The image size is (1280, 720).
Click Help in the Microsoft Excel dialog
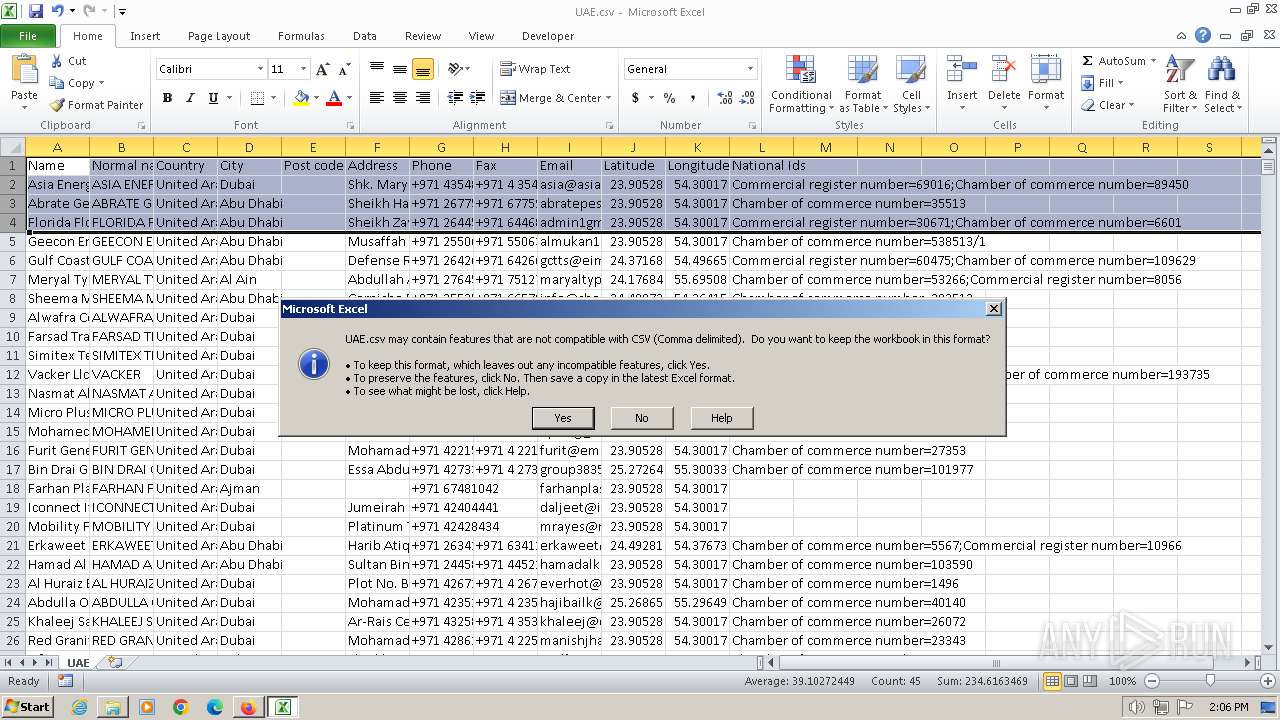point(721,418)
